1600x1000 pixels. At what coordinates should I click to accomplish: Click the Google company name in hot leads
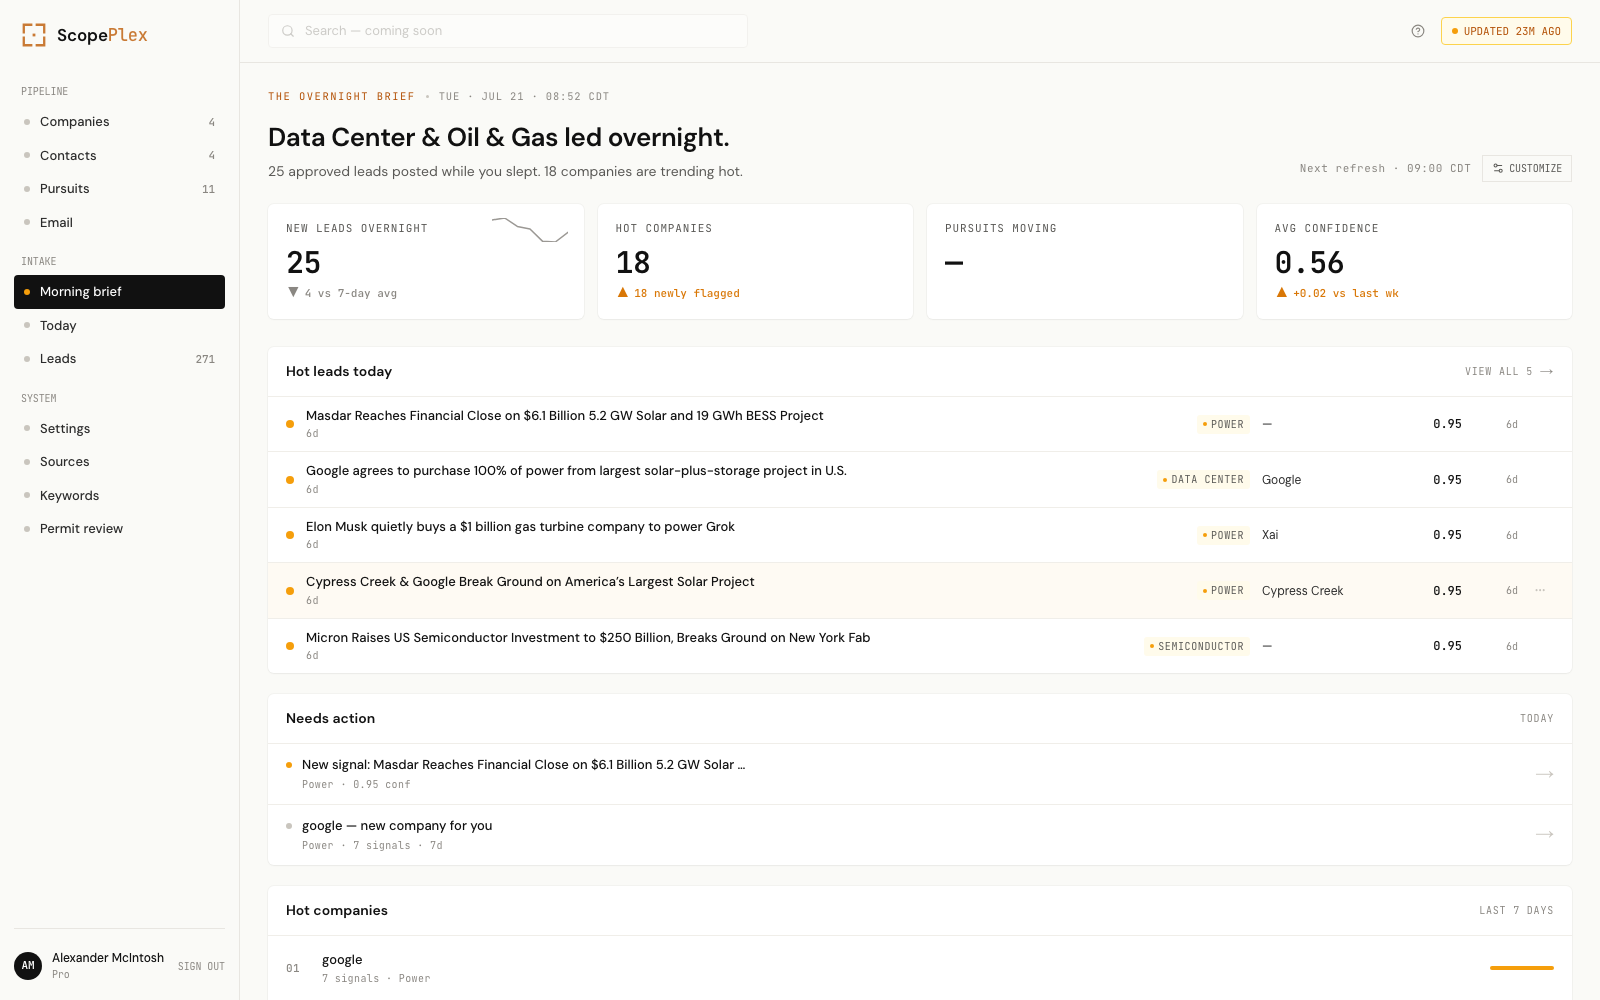[x=1281, y=480]
